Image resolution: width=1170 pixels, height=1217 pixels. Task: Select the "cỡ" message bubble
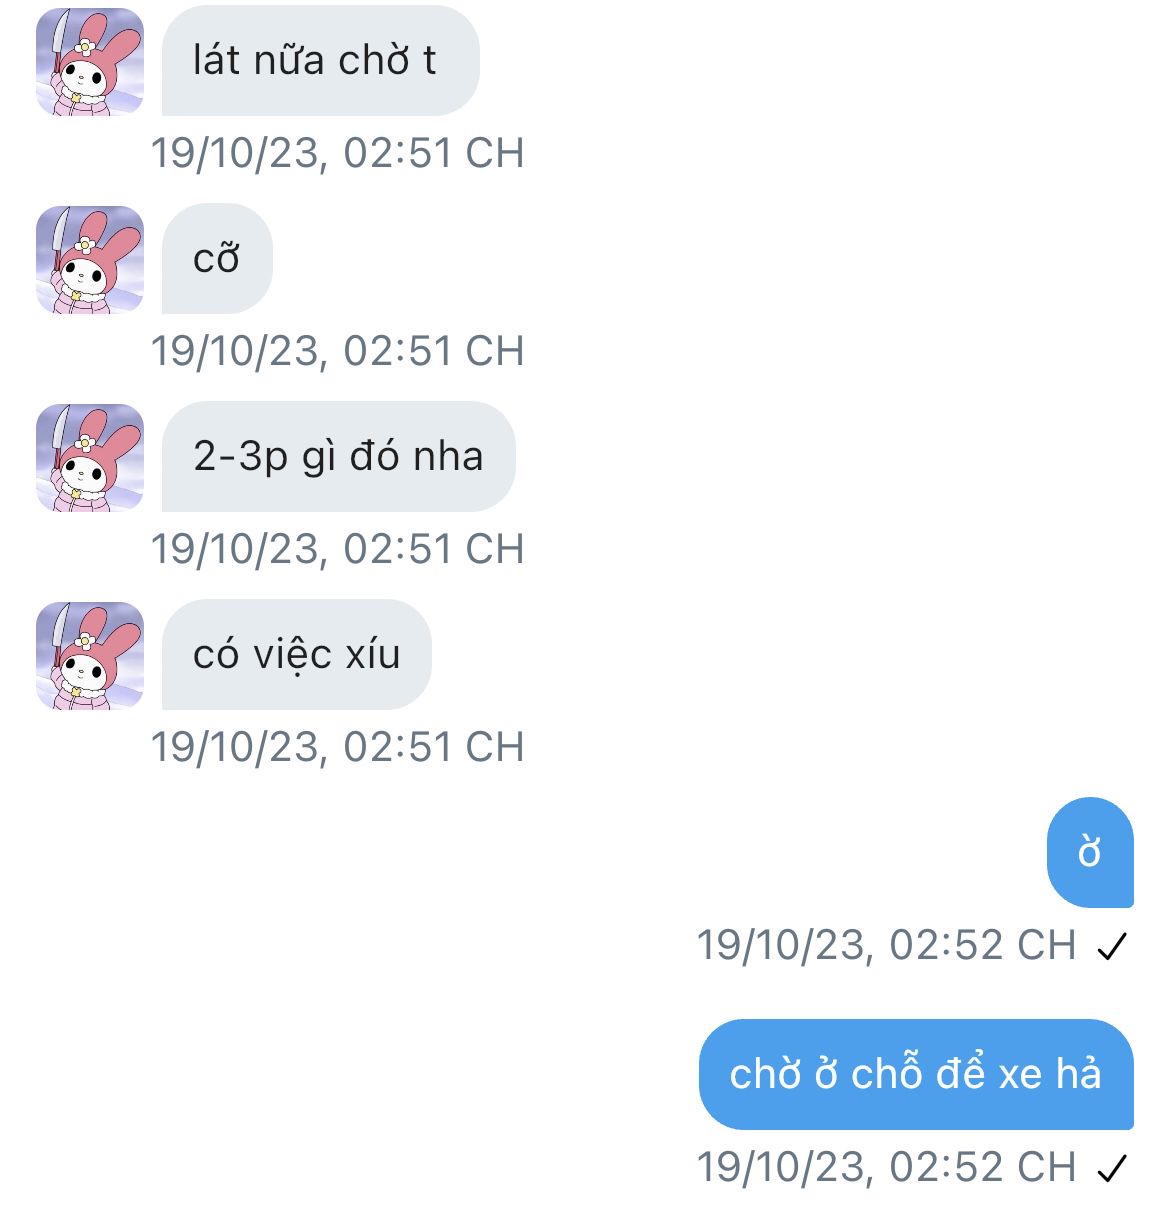217,259
